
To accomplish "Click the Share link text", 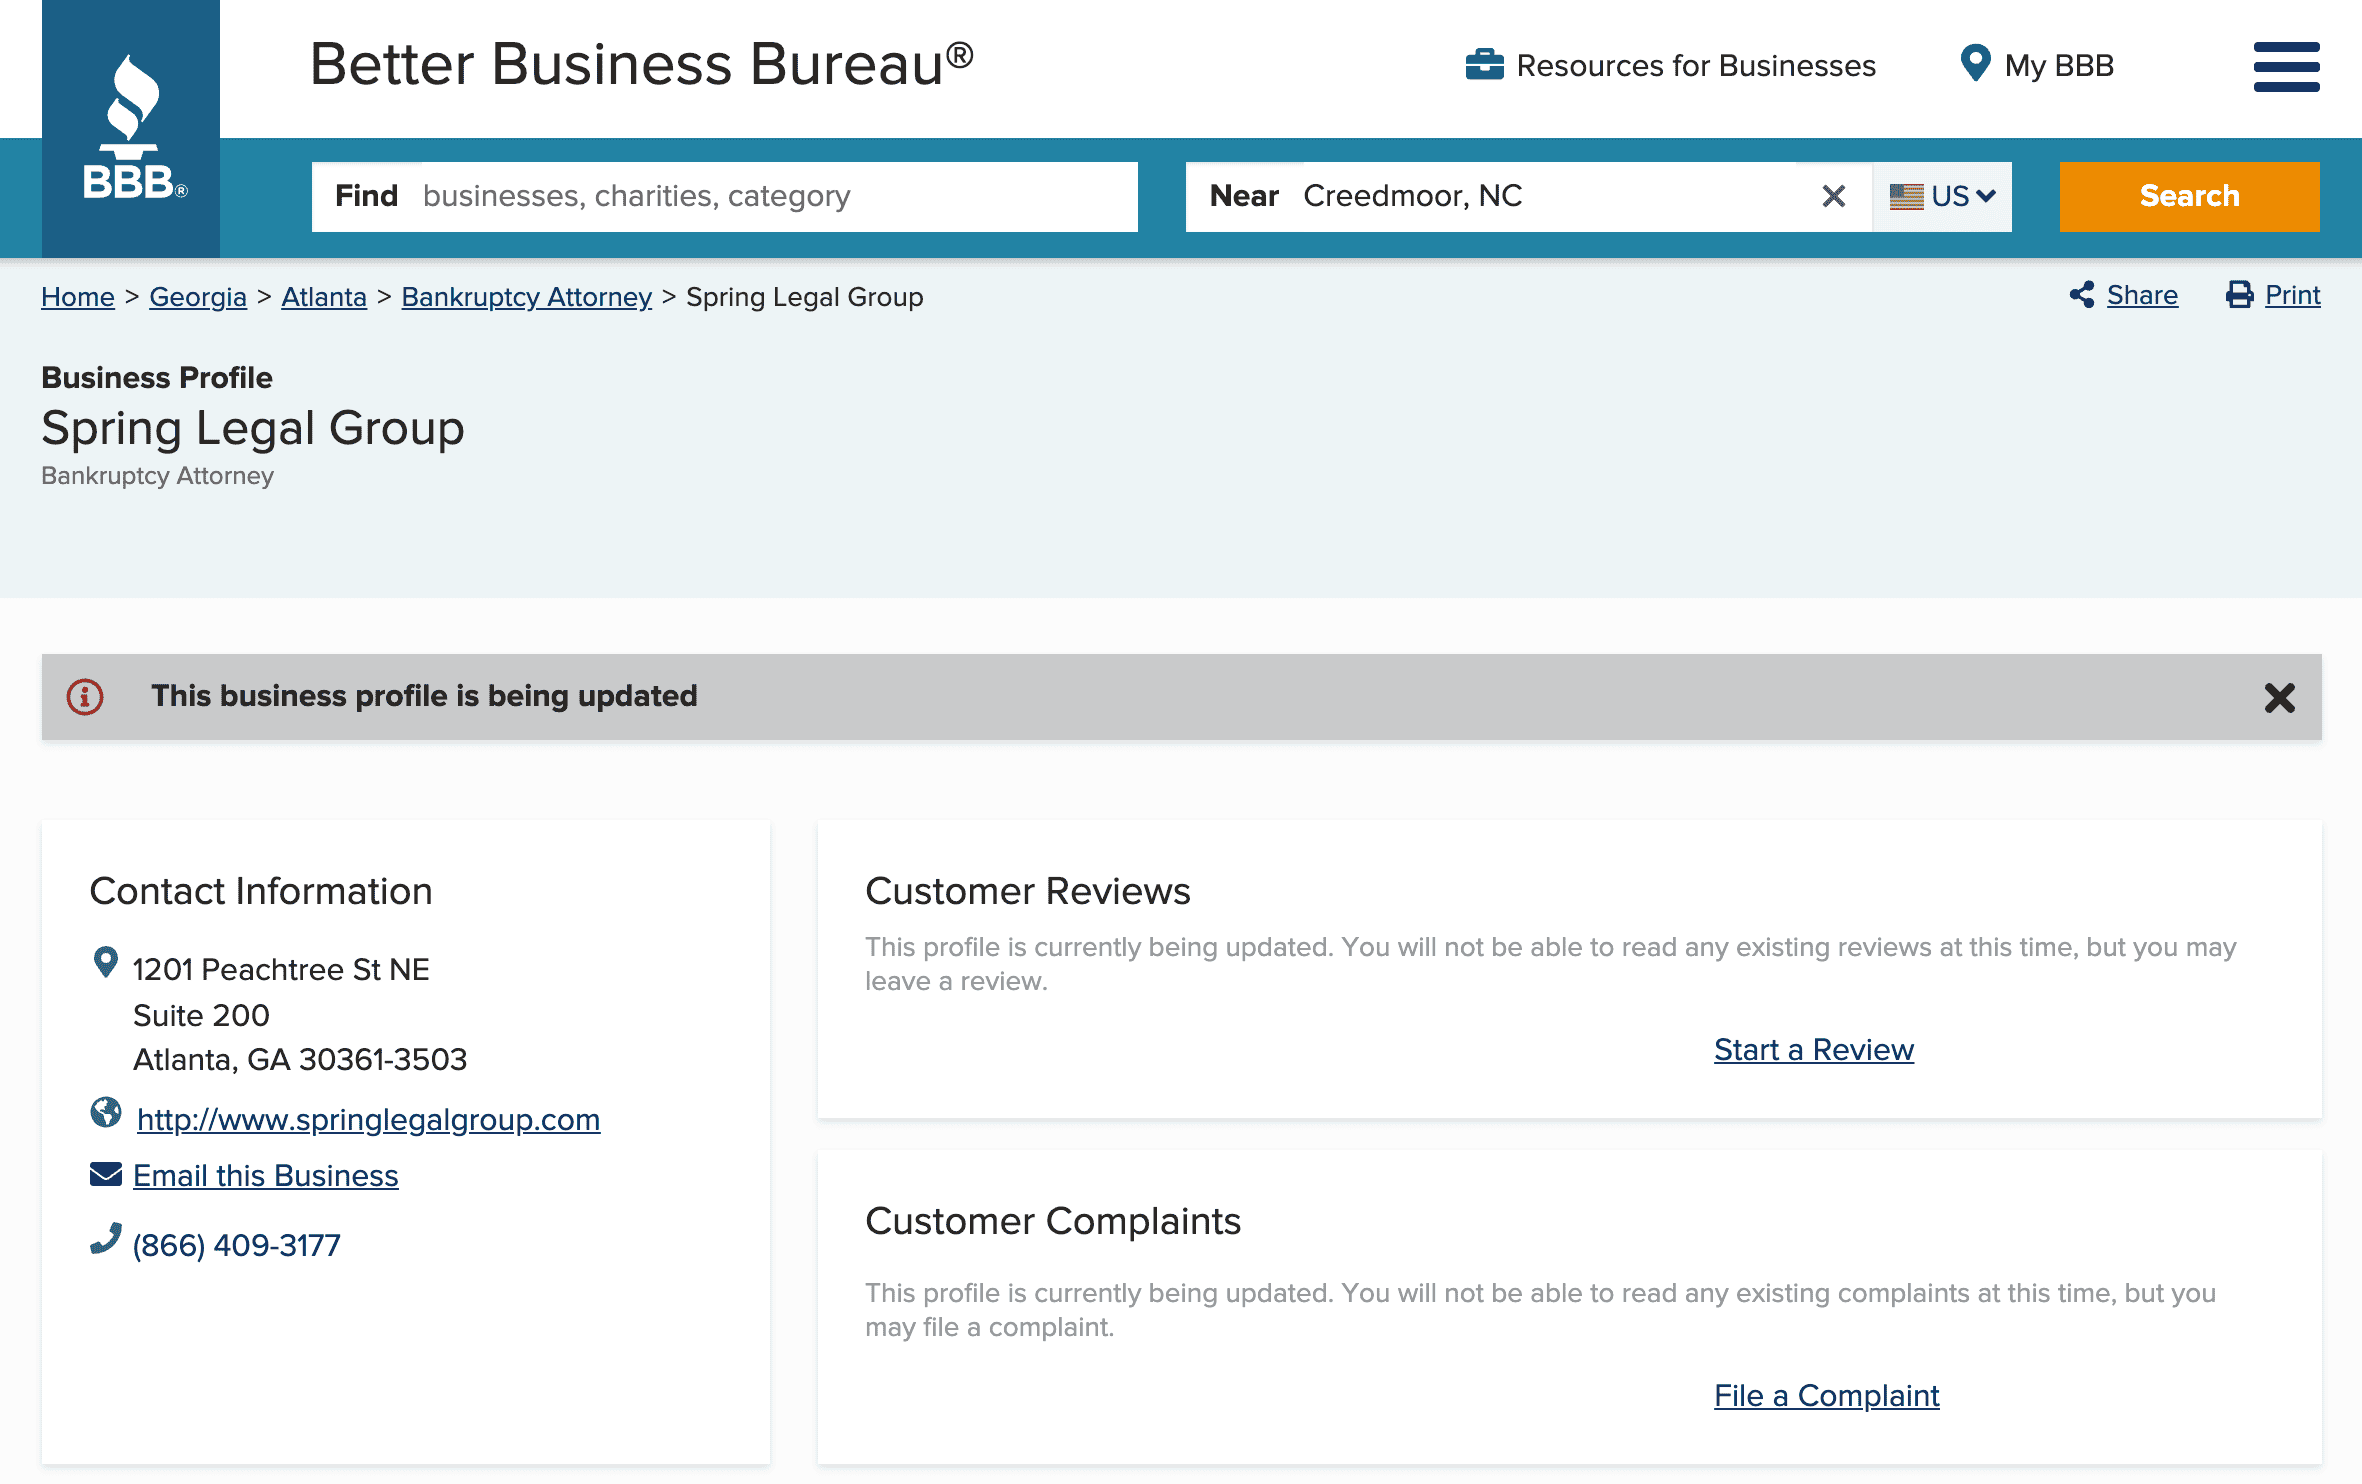I will point(2142,295).
